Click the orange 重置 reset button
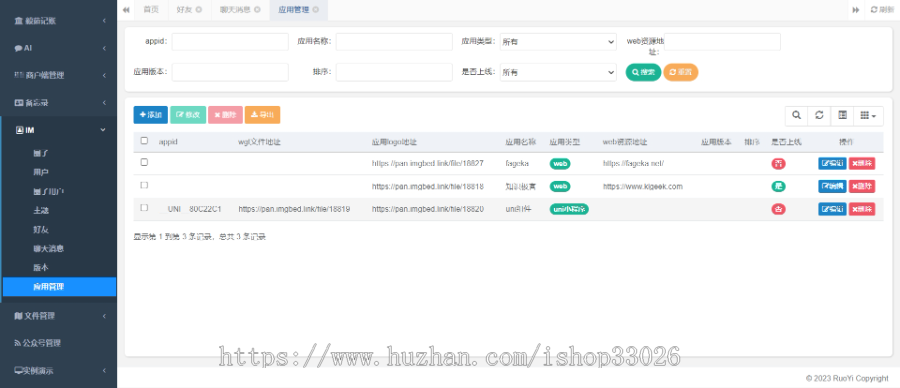Image resolution: width=900 pixels, height=388 pixels. (681, 72)
